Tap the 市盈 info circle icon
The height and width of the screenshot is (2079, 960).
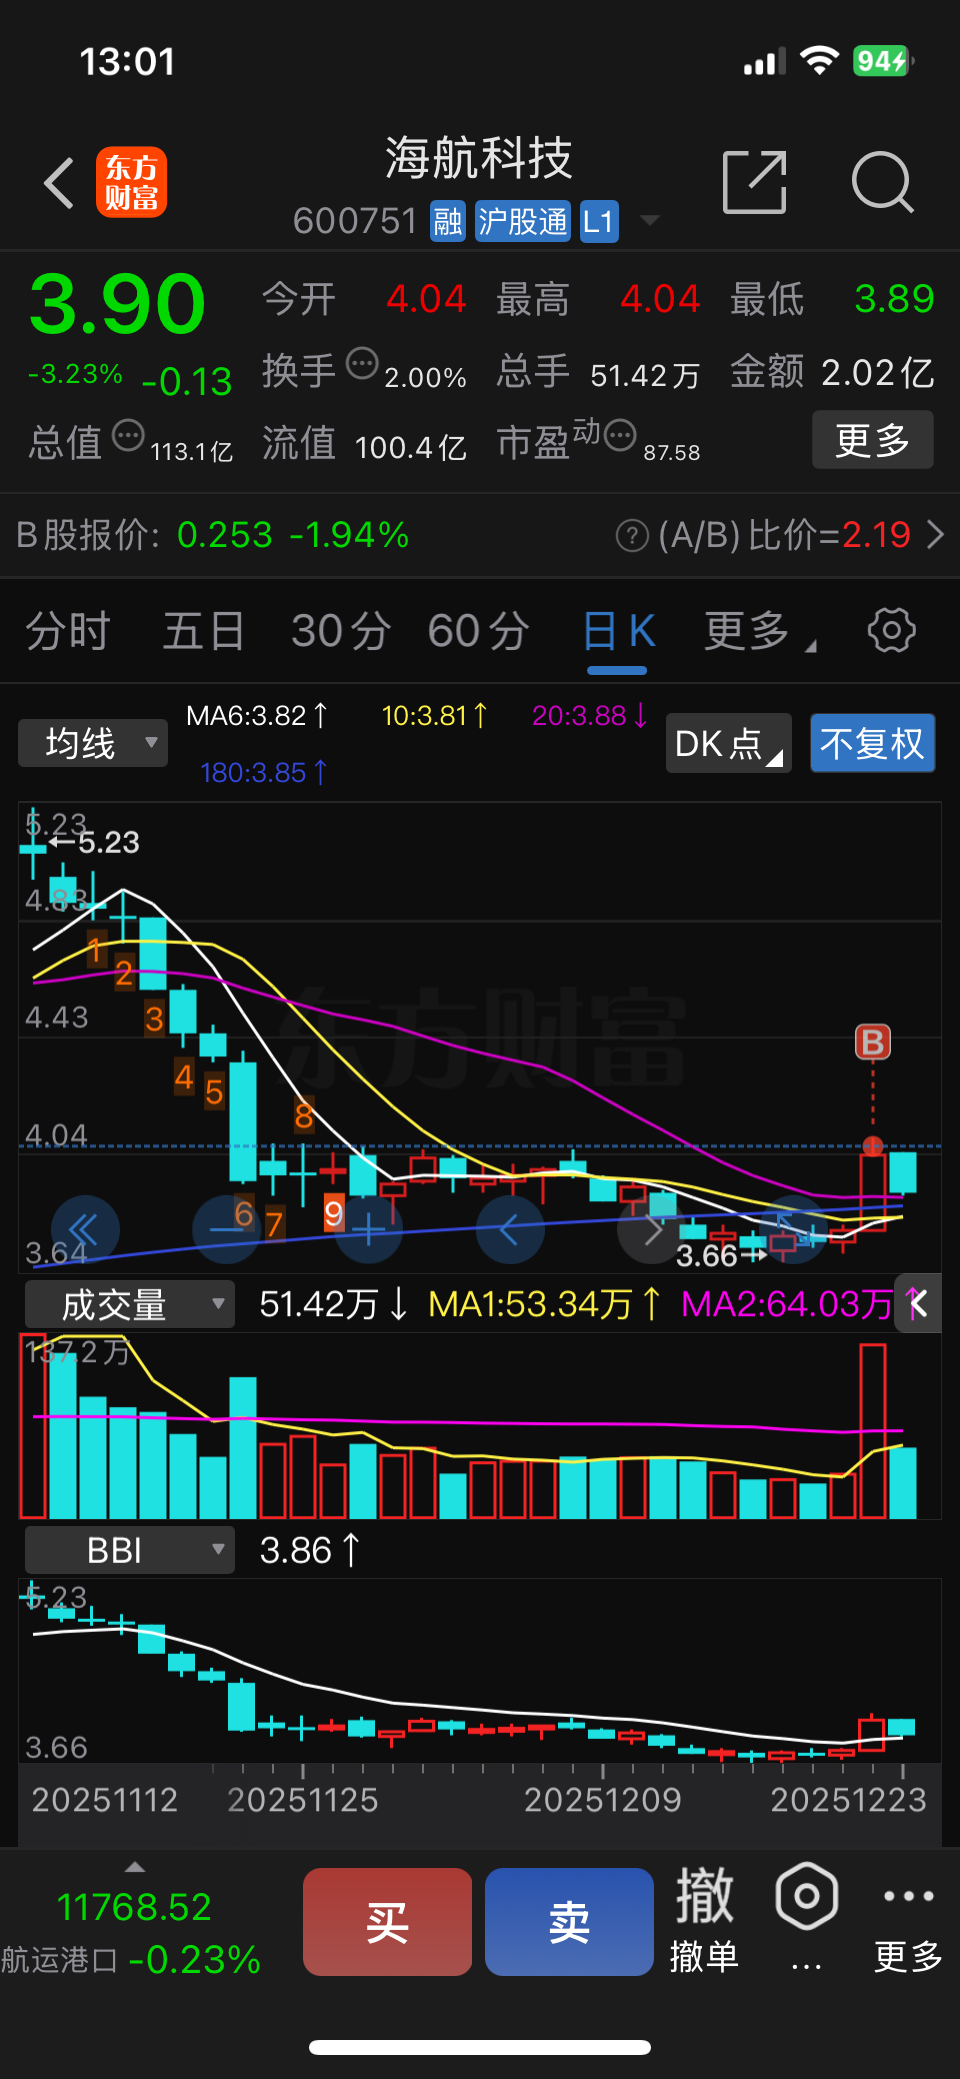[x=620, y=436]
